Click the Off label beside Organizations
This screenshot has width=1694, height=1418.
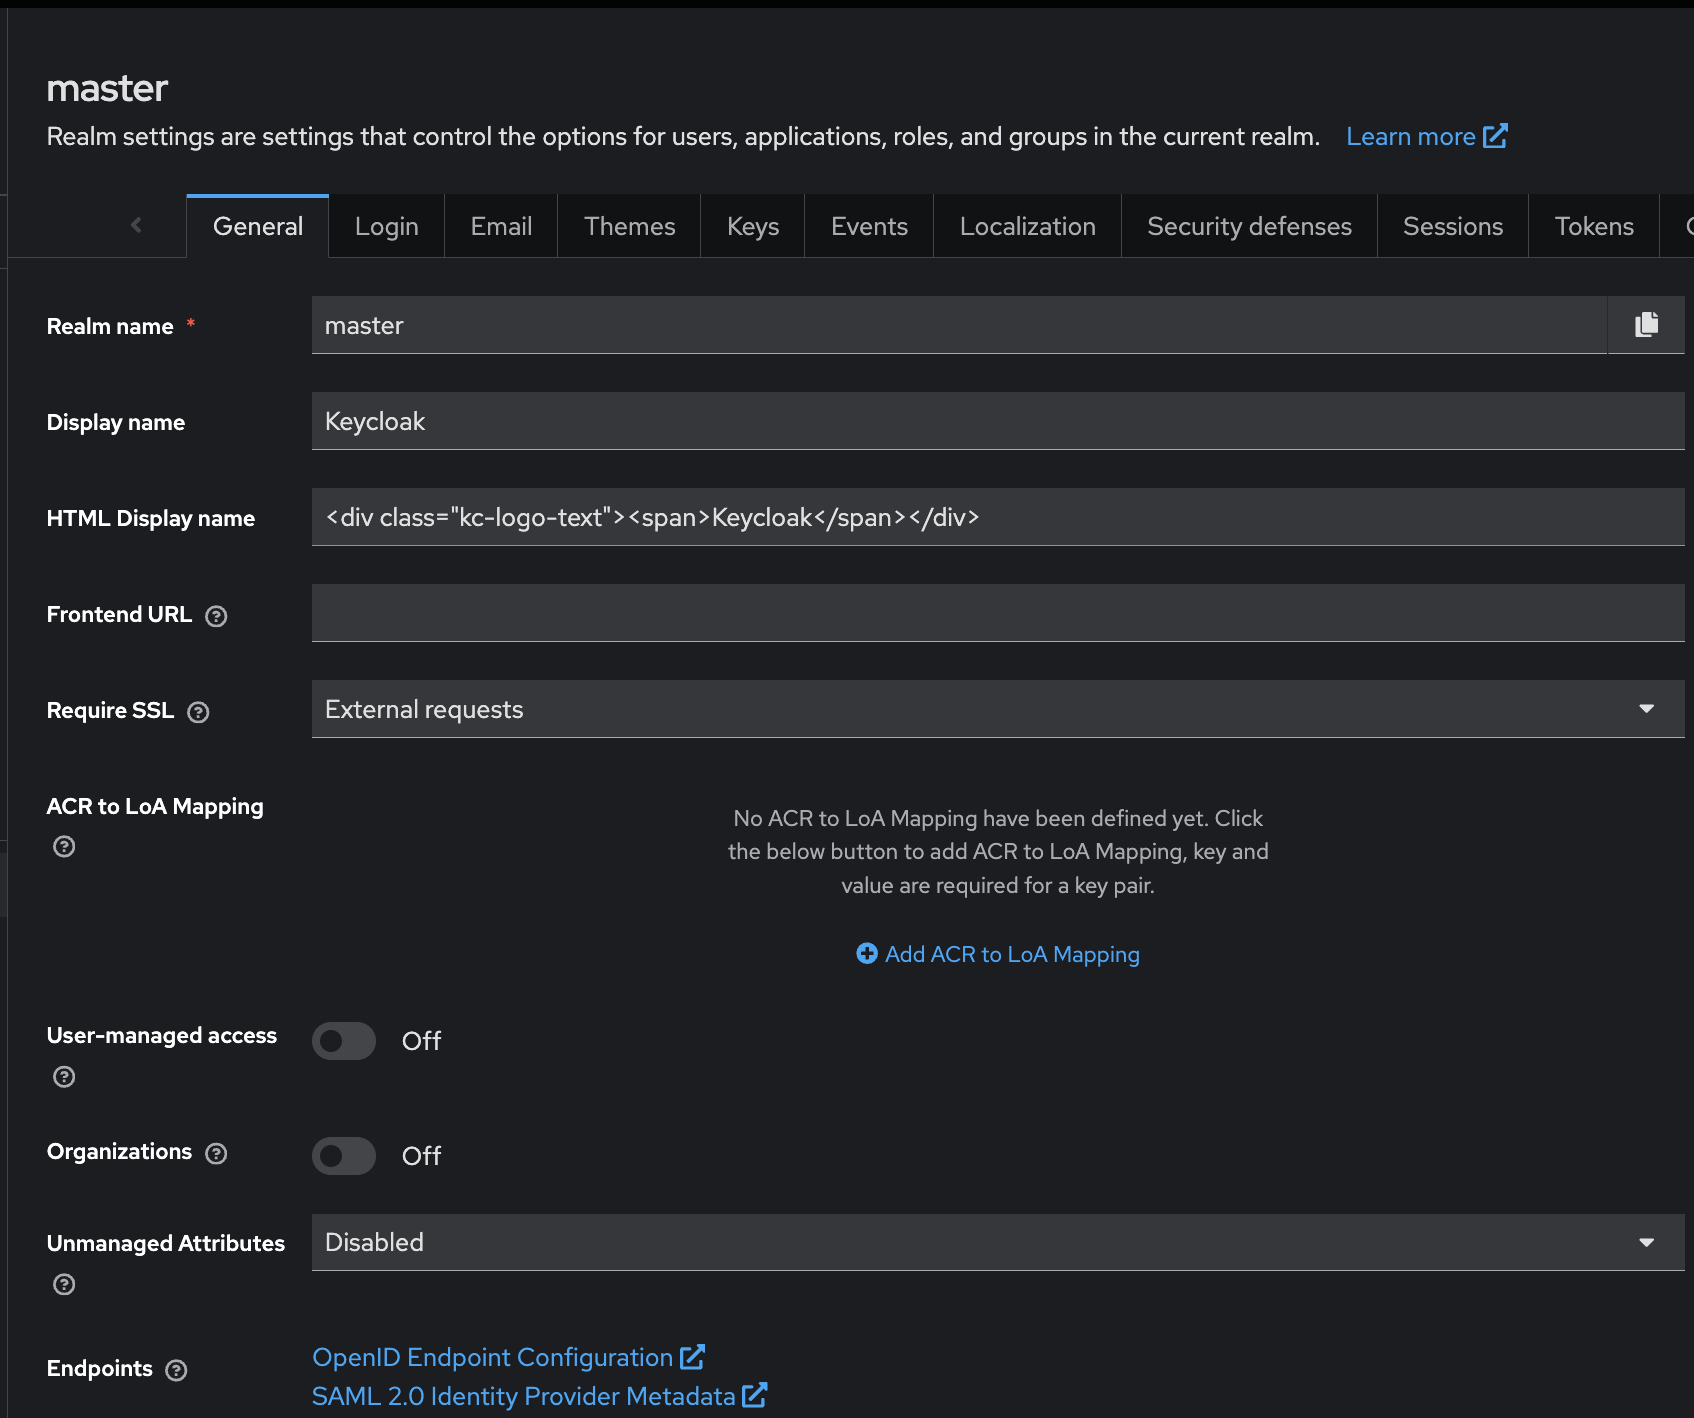pyautogui.click(x=421, y=1156)
